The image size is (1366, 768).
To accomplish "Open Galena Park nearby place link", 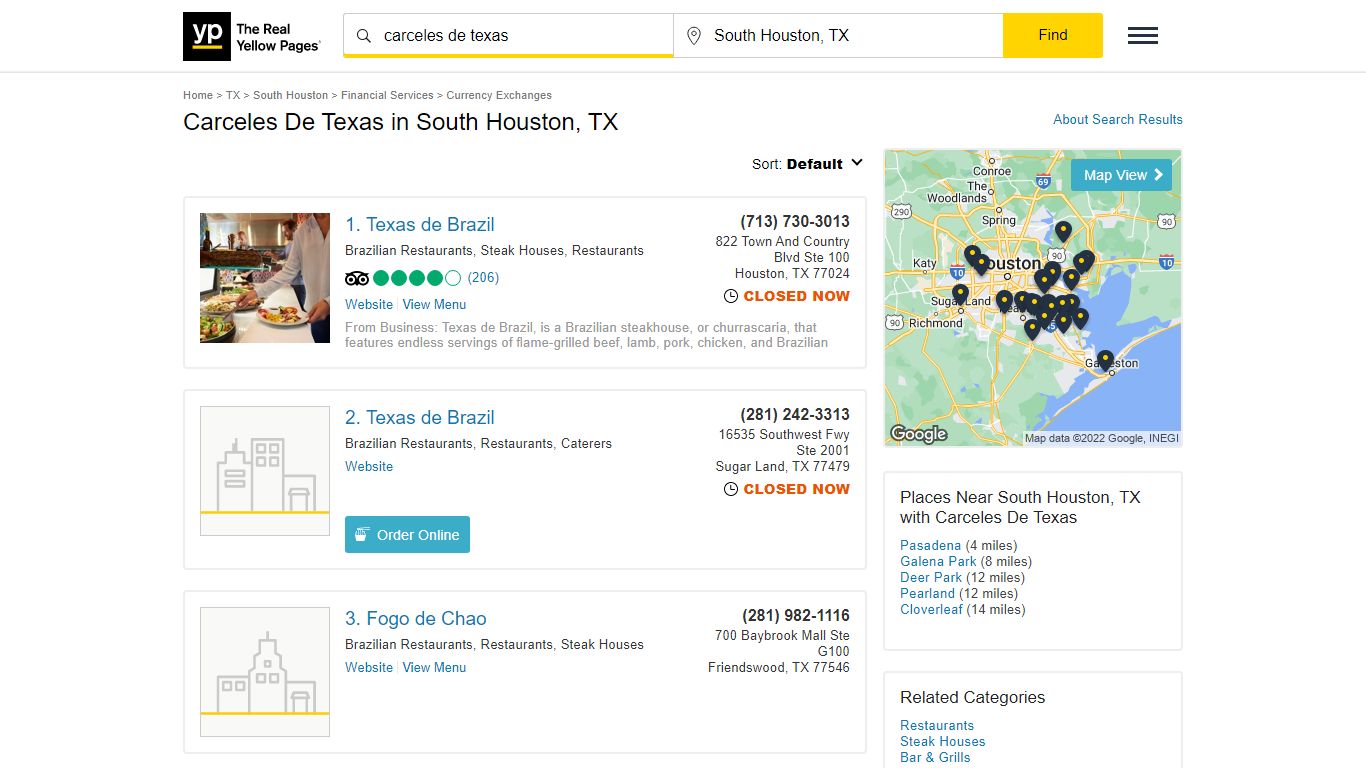I will 938,561.
